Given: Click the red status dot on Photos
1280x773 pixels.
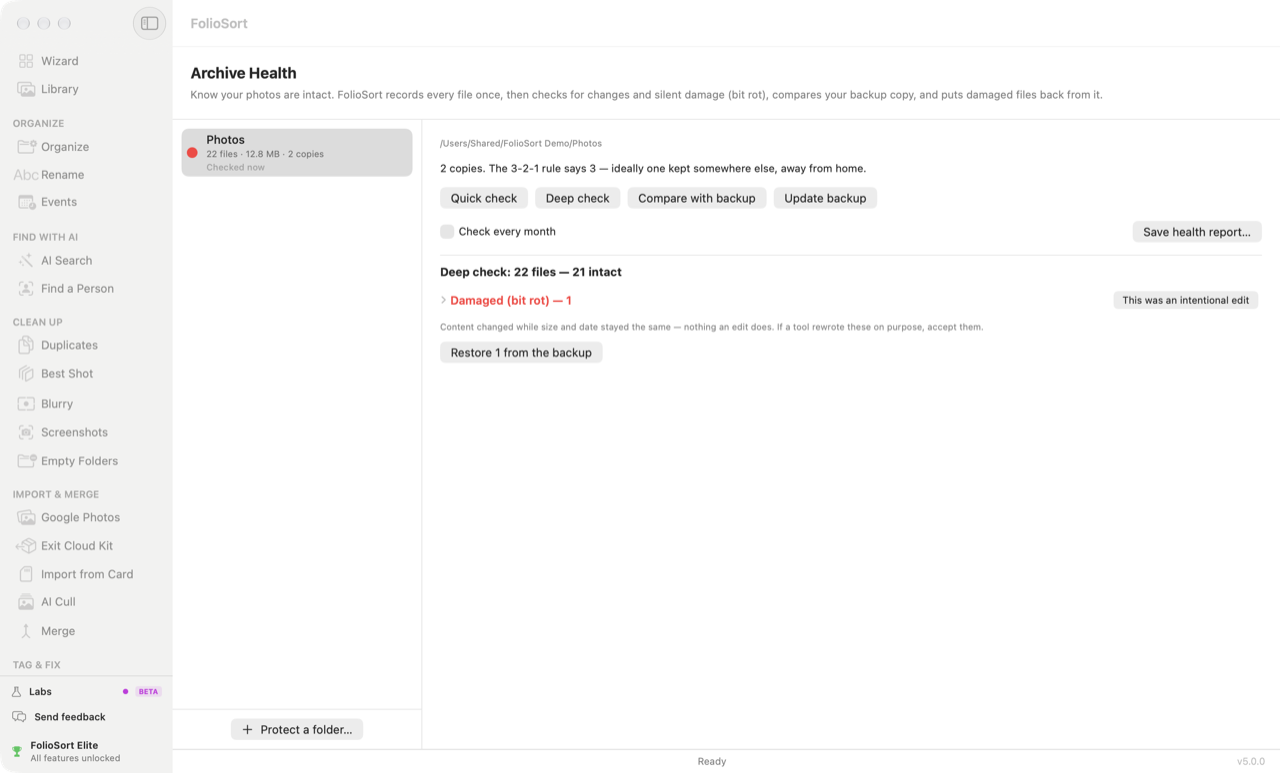Looking at the screenshot, I should point(192,153).
